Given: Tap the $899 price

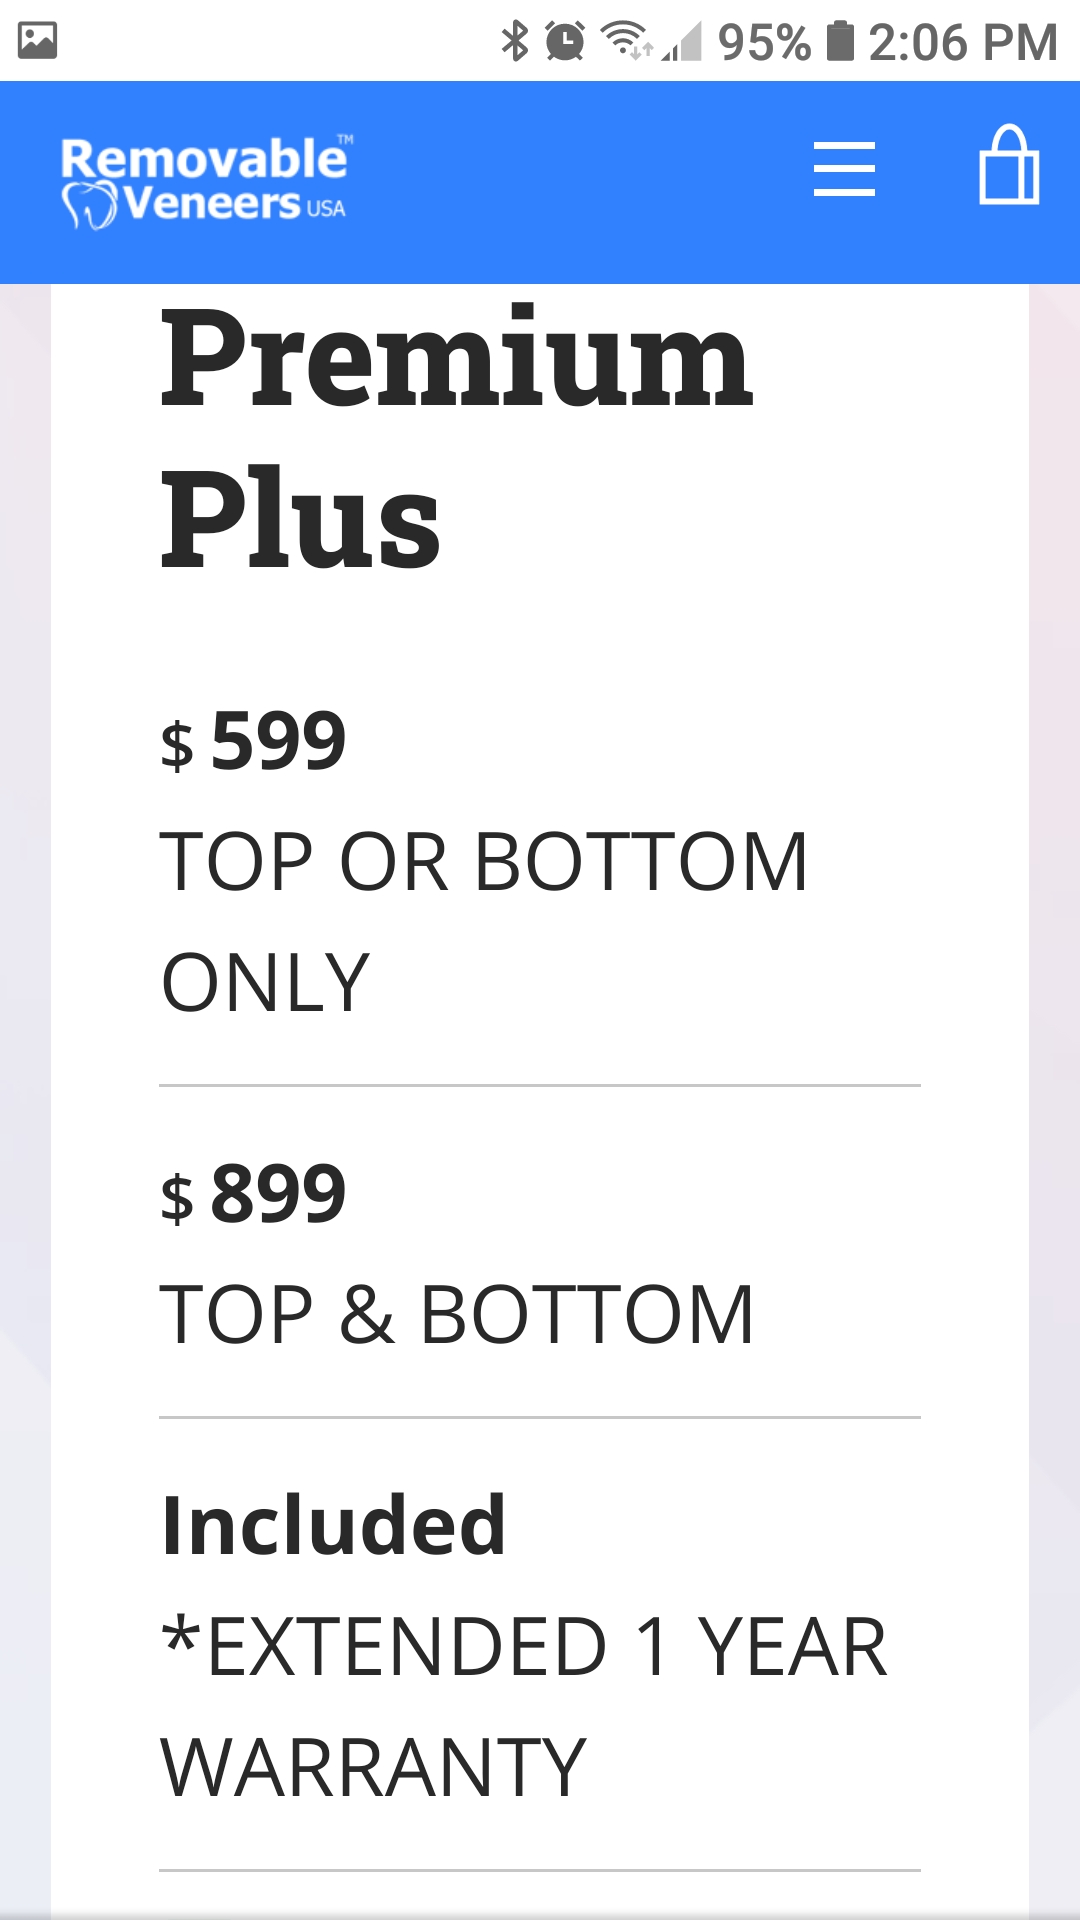Looking at the screenshot, I should coord(253,1193).
